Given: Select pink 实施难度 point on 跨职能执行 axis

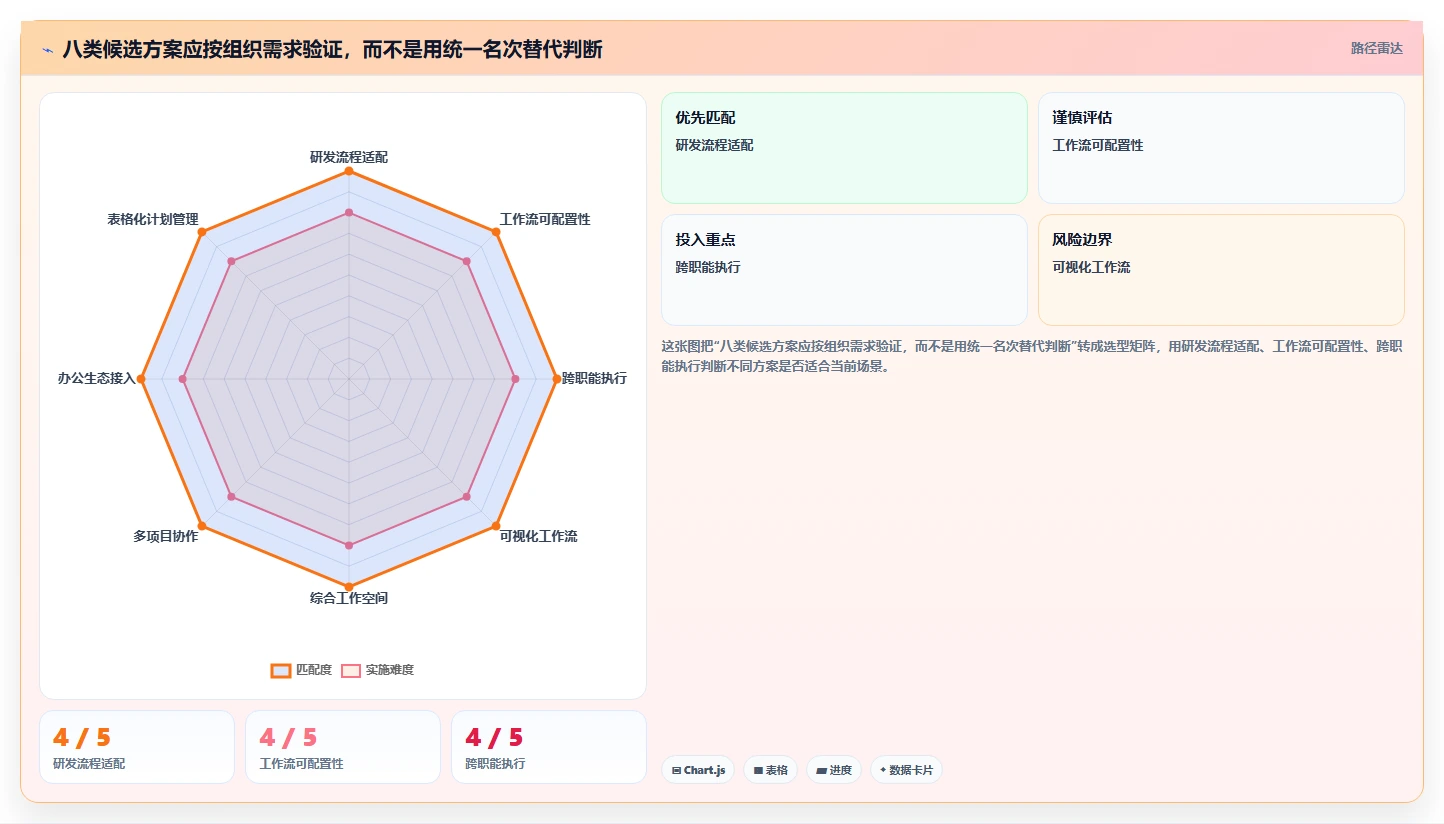Looking at the screenshot, I should pyautogui.click(x=515, y=379).
